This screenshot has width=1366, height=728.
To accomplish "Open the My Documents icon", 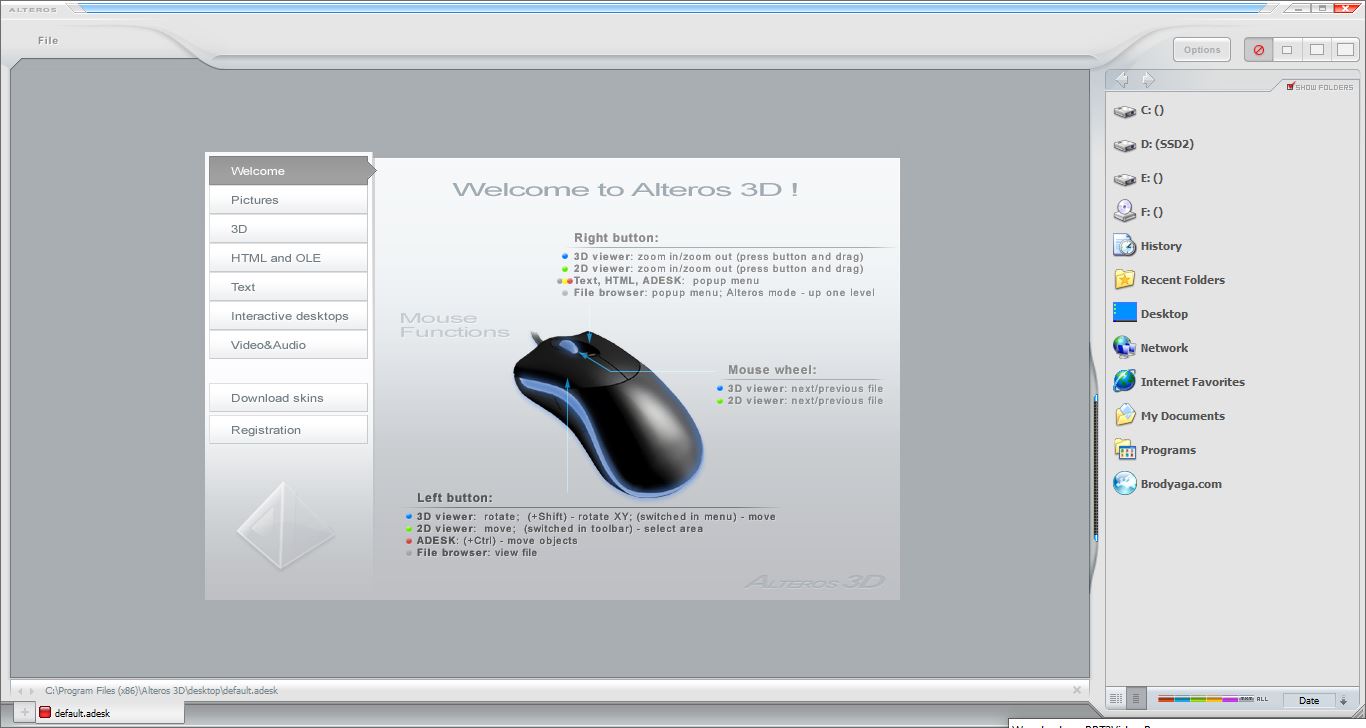I will 1124,416.
